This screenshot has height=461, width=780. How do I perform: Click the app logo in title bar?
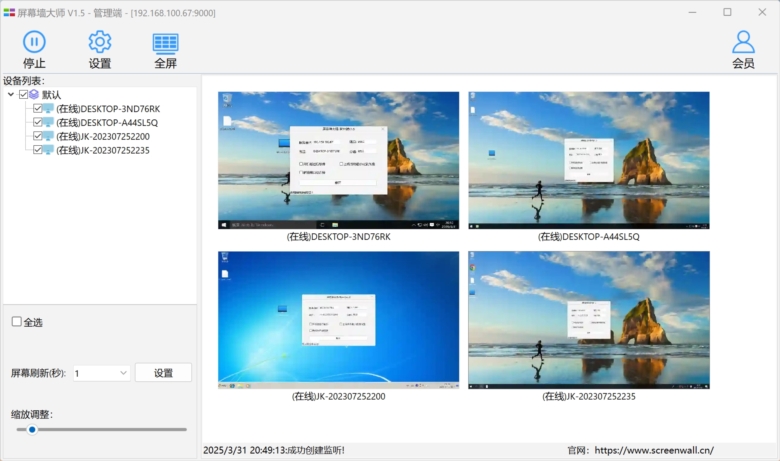pos(9,12)
